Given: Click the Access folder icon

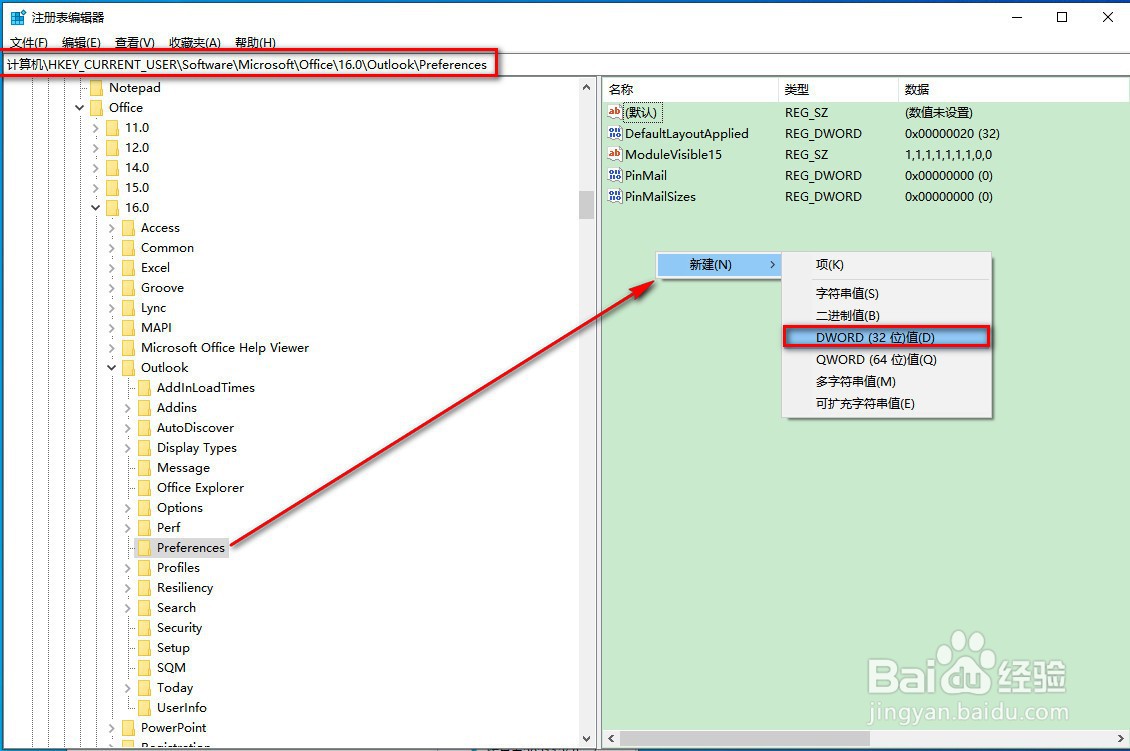Looking at the screenshot, I should point(128,228).
